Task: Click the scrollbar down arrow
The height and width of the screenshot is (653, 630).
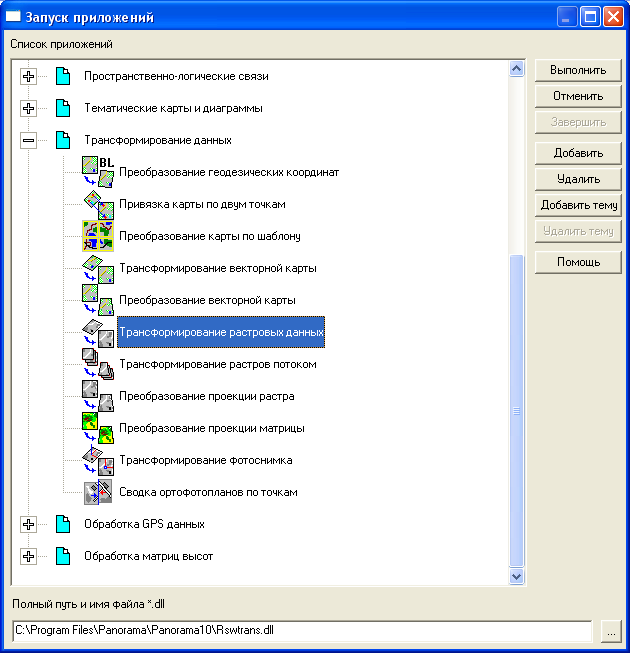Action: coord(516,577)
